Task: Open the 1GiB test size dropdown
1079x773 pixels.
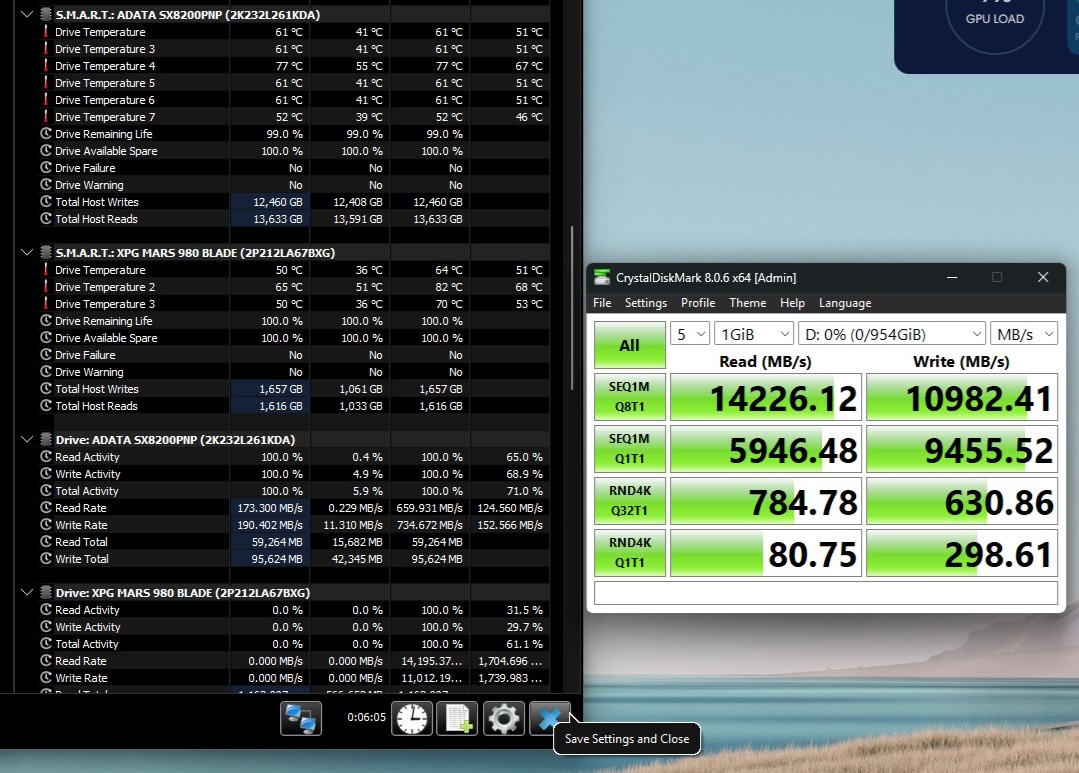Action: (x=754, y=333)
